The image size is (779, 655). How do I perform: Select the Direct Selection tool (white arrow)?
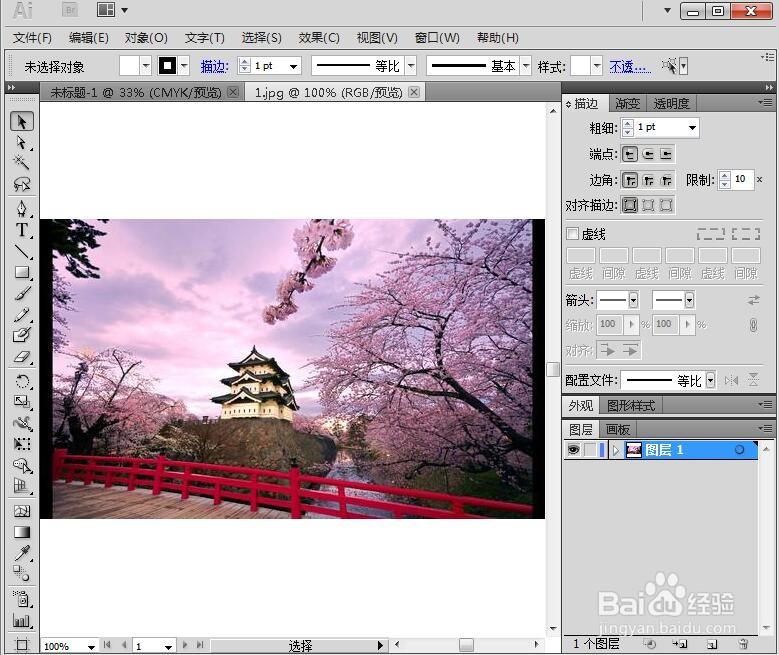(22, 143)
